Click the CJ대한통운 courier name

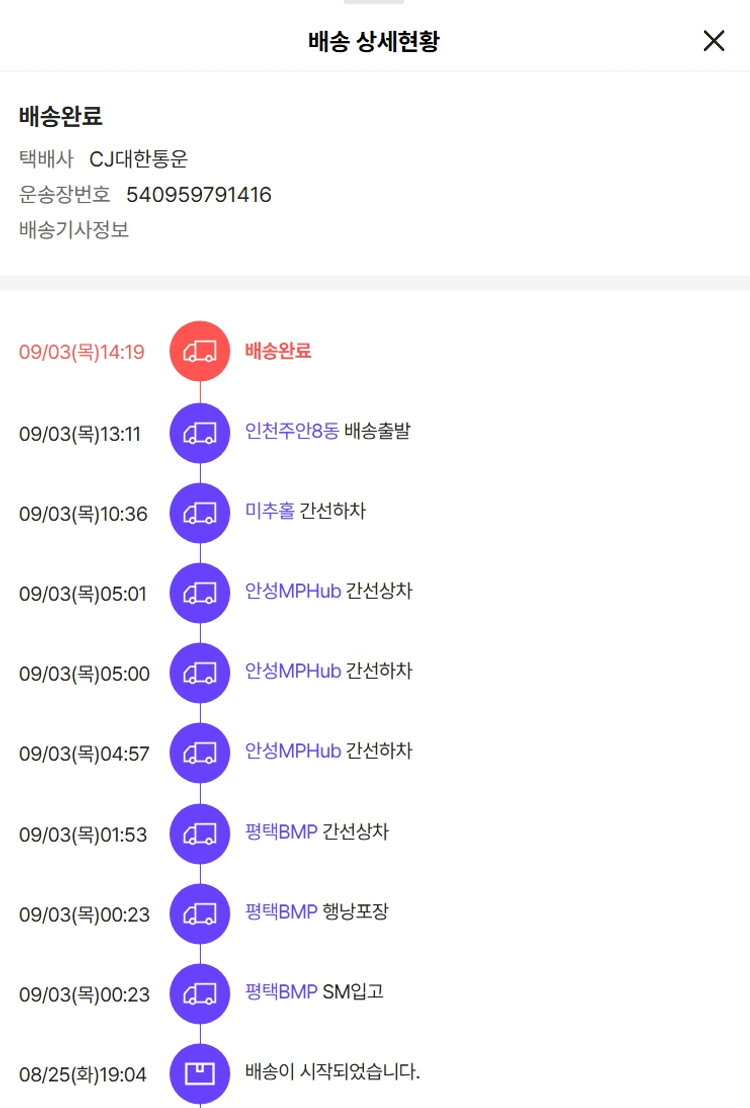tap(139, 159)
